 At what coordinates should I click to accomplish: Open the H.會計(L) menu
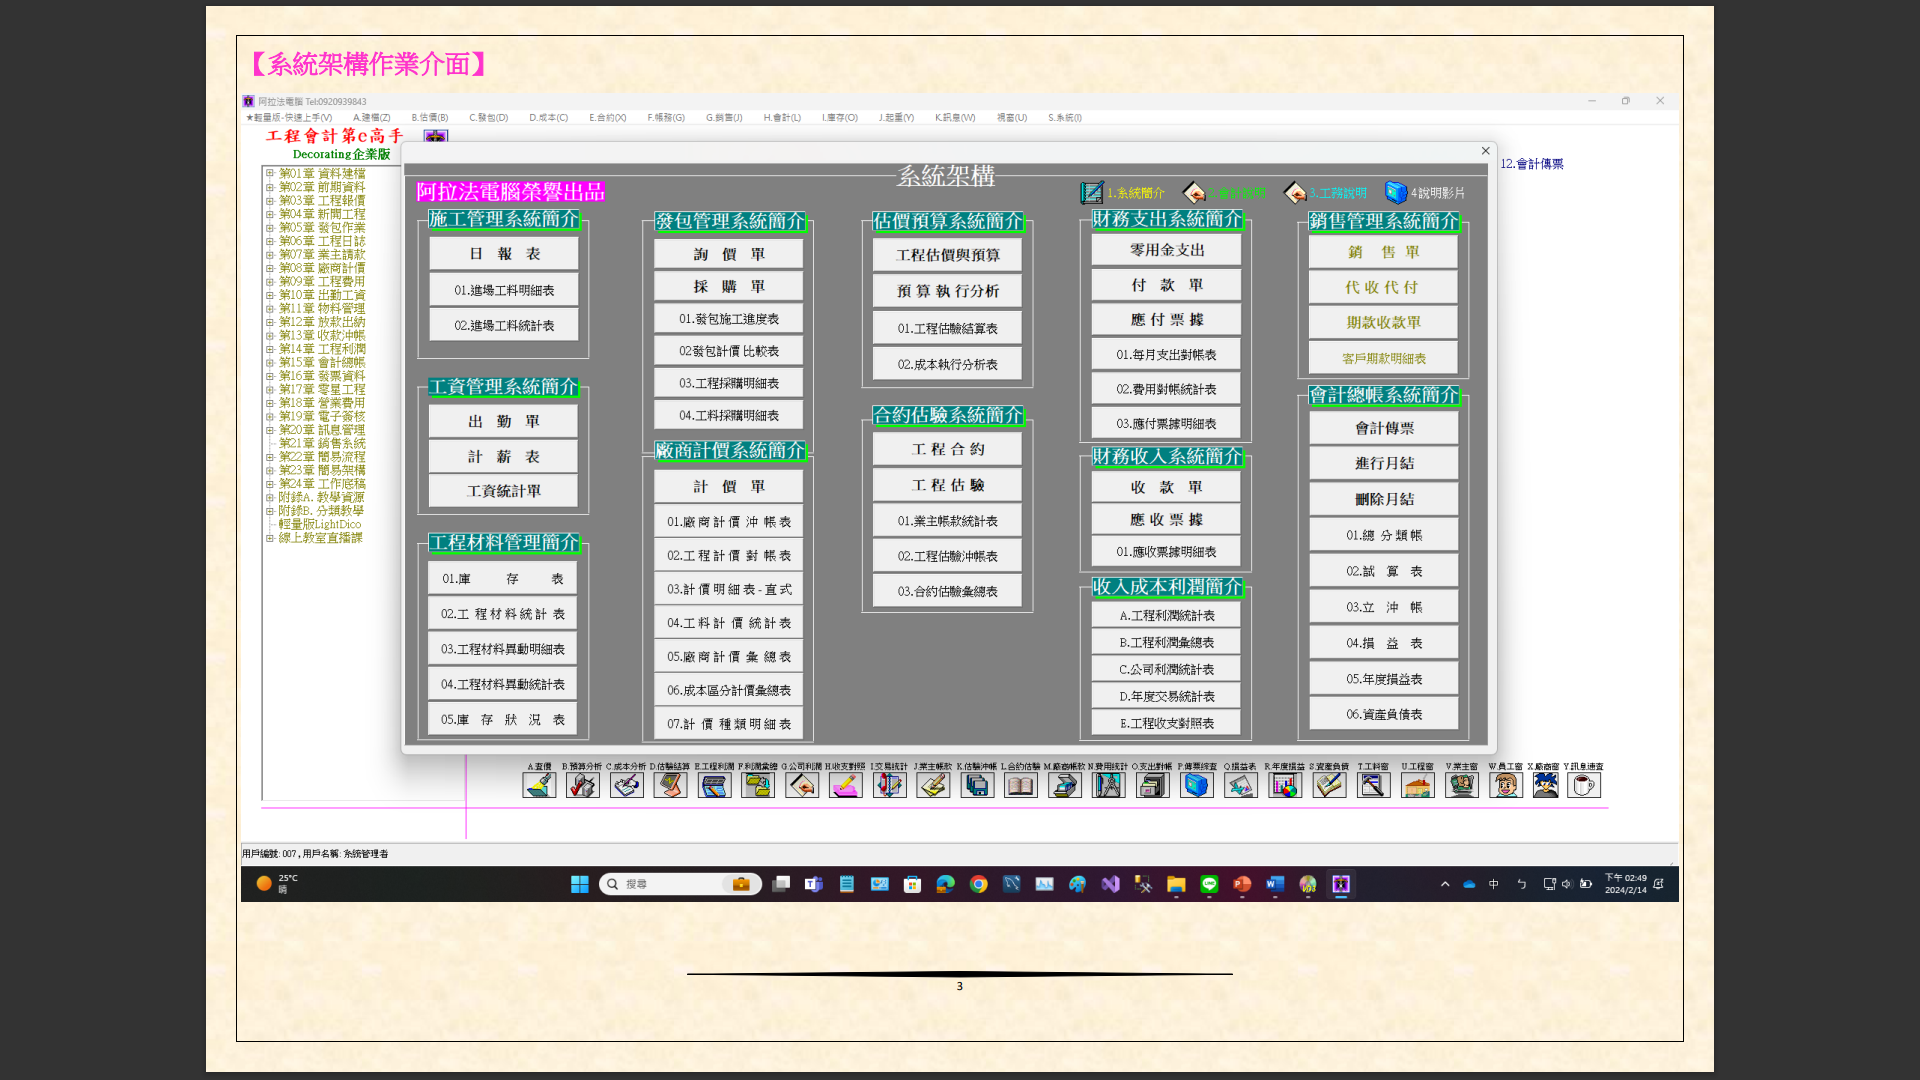782,117
